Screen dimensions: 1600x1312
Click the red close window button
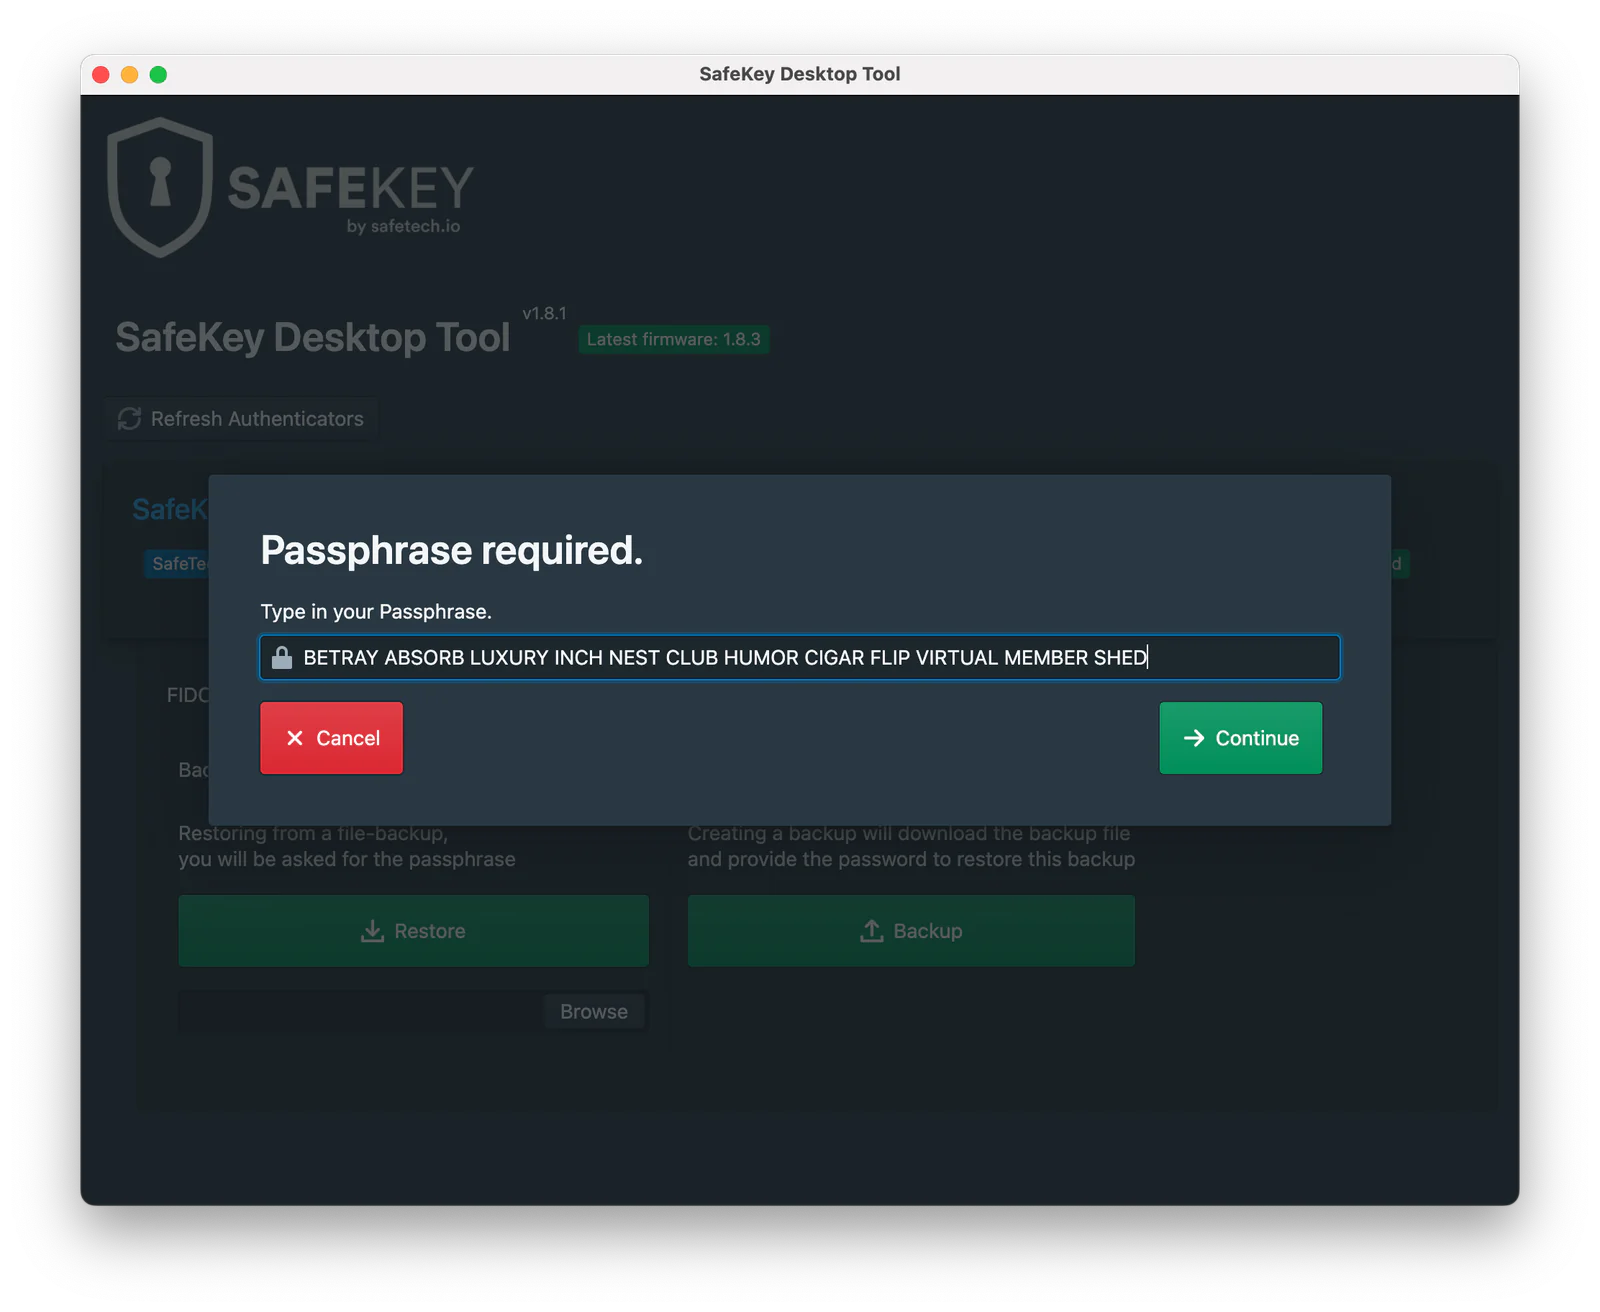point(101,74)
